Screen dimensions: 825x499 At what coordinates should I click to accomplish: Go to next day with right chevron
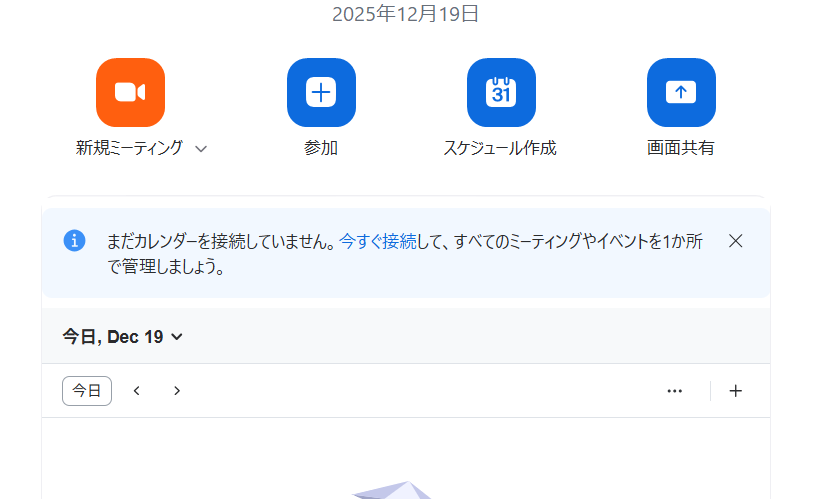(x=177, y=391)
